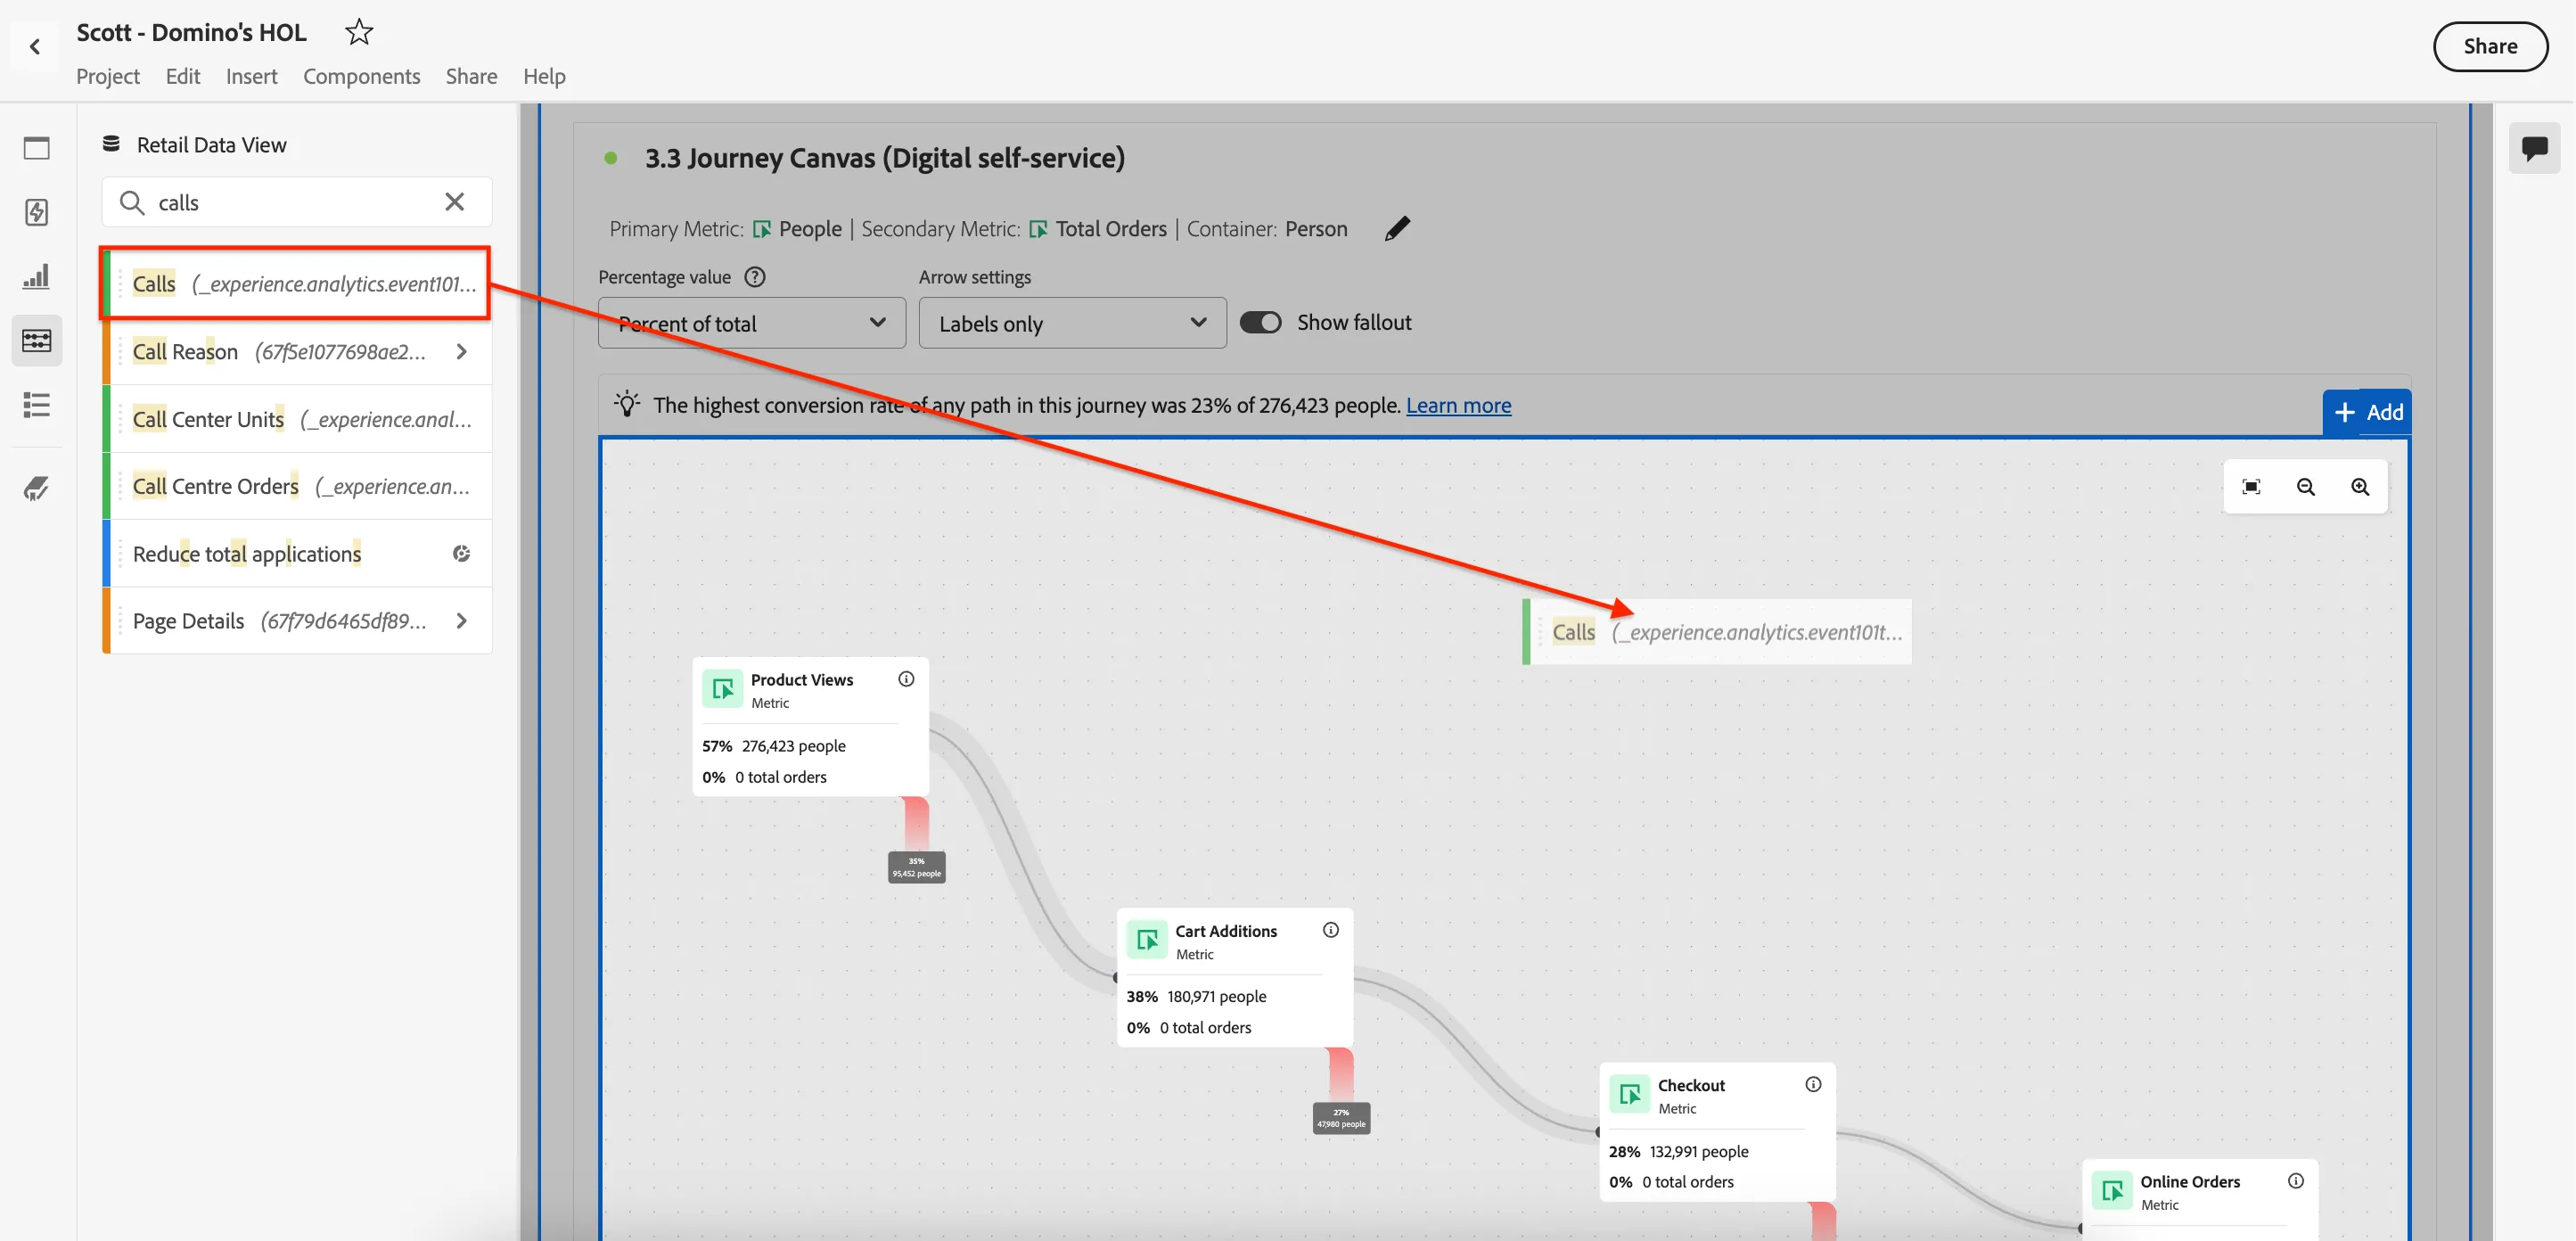Open the Insert menu
Screen dimensions: 2576x1241
coord(251,76)
